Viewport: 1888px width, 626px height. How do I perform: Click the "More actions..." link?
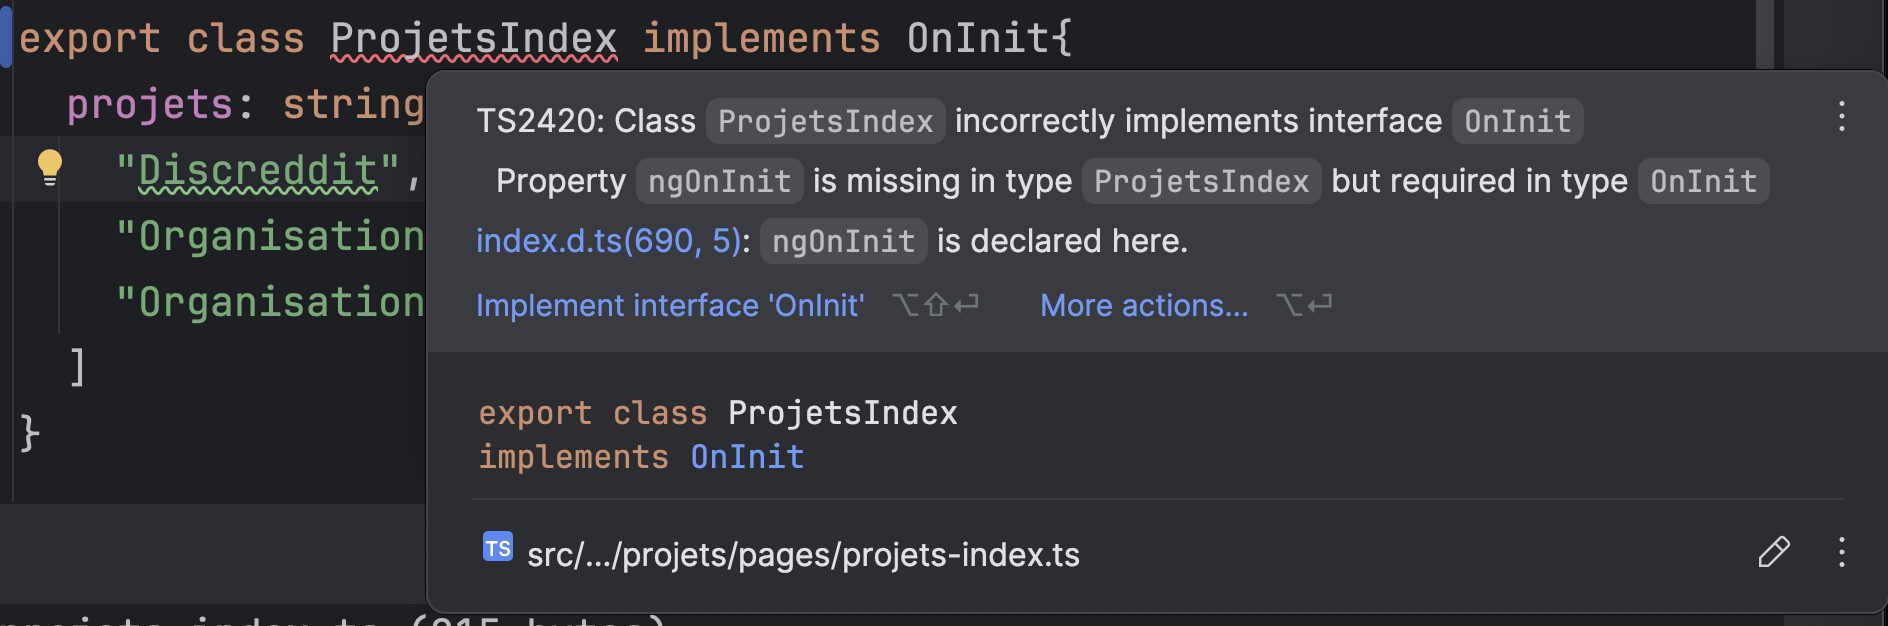point(1143,305)
